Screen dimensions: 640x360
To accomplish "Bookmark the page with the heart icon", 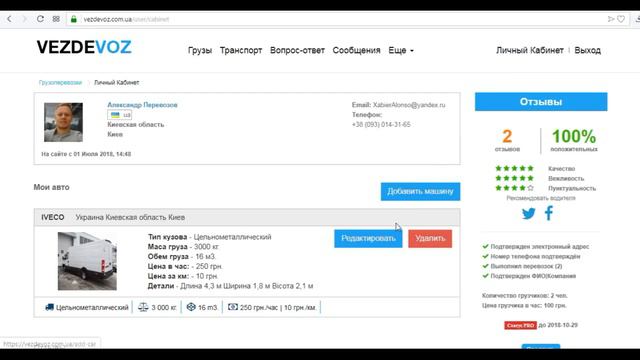I will 621,19.
